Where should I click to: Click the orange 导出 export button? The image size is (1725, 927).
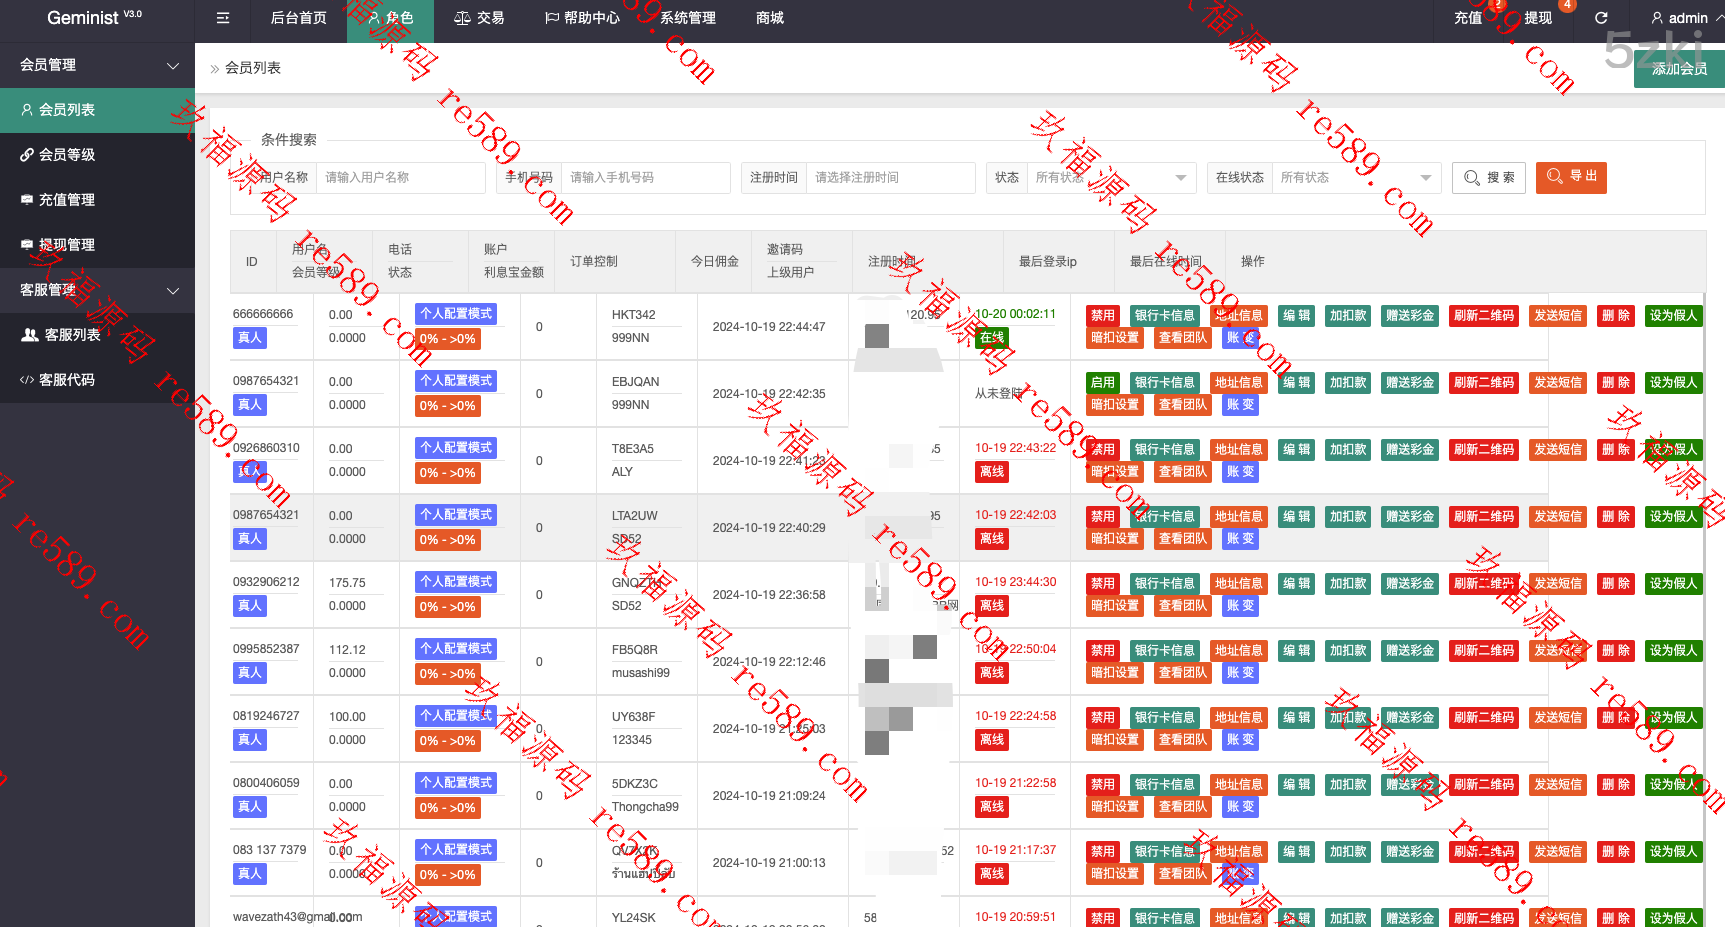(x=1571, y=177)
